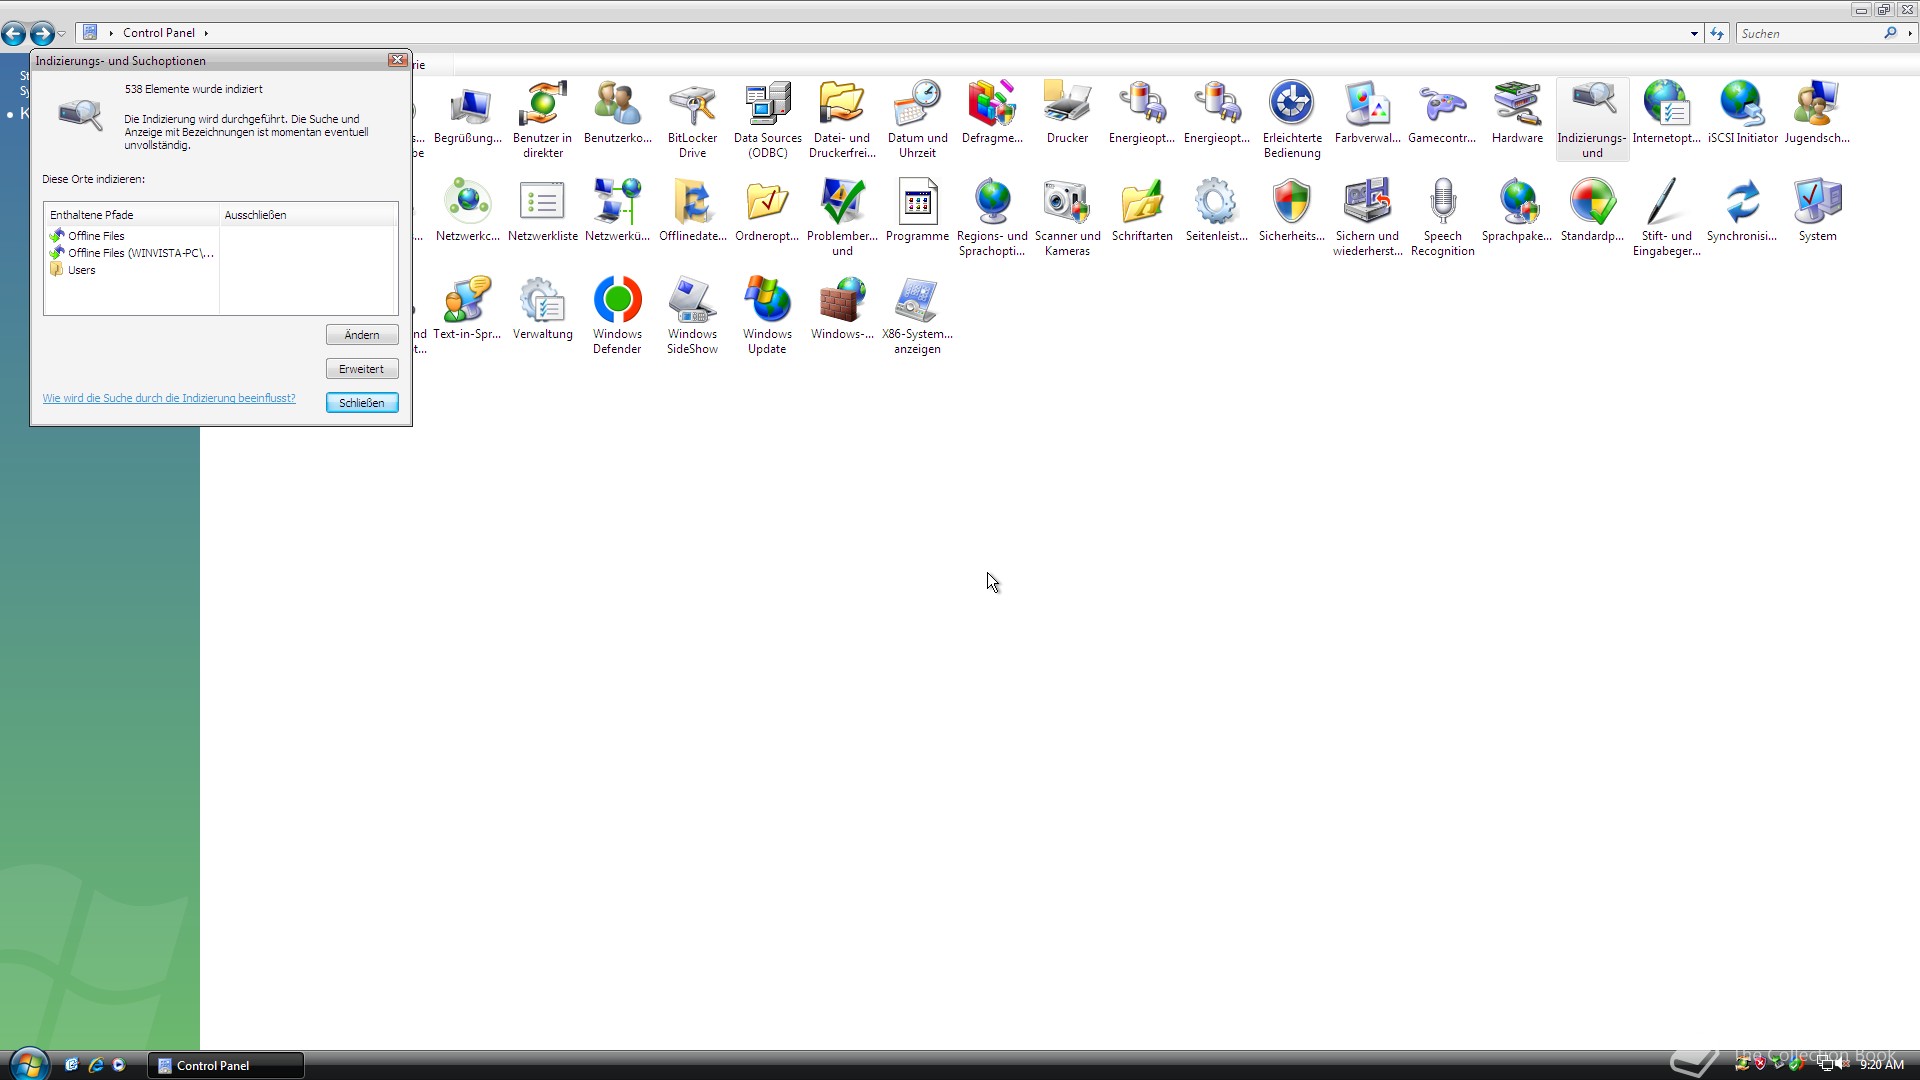The height and width of the screenshot is (1080, 1920).
Task: Open the Seitenleiste gear icon
Action: pyautogui.click(x=1217, y=211)
